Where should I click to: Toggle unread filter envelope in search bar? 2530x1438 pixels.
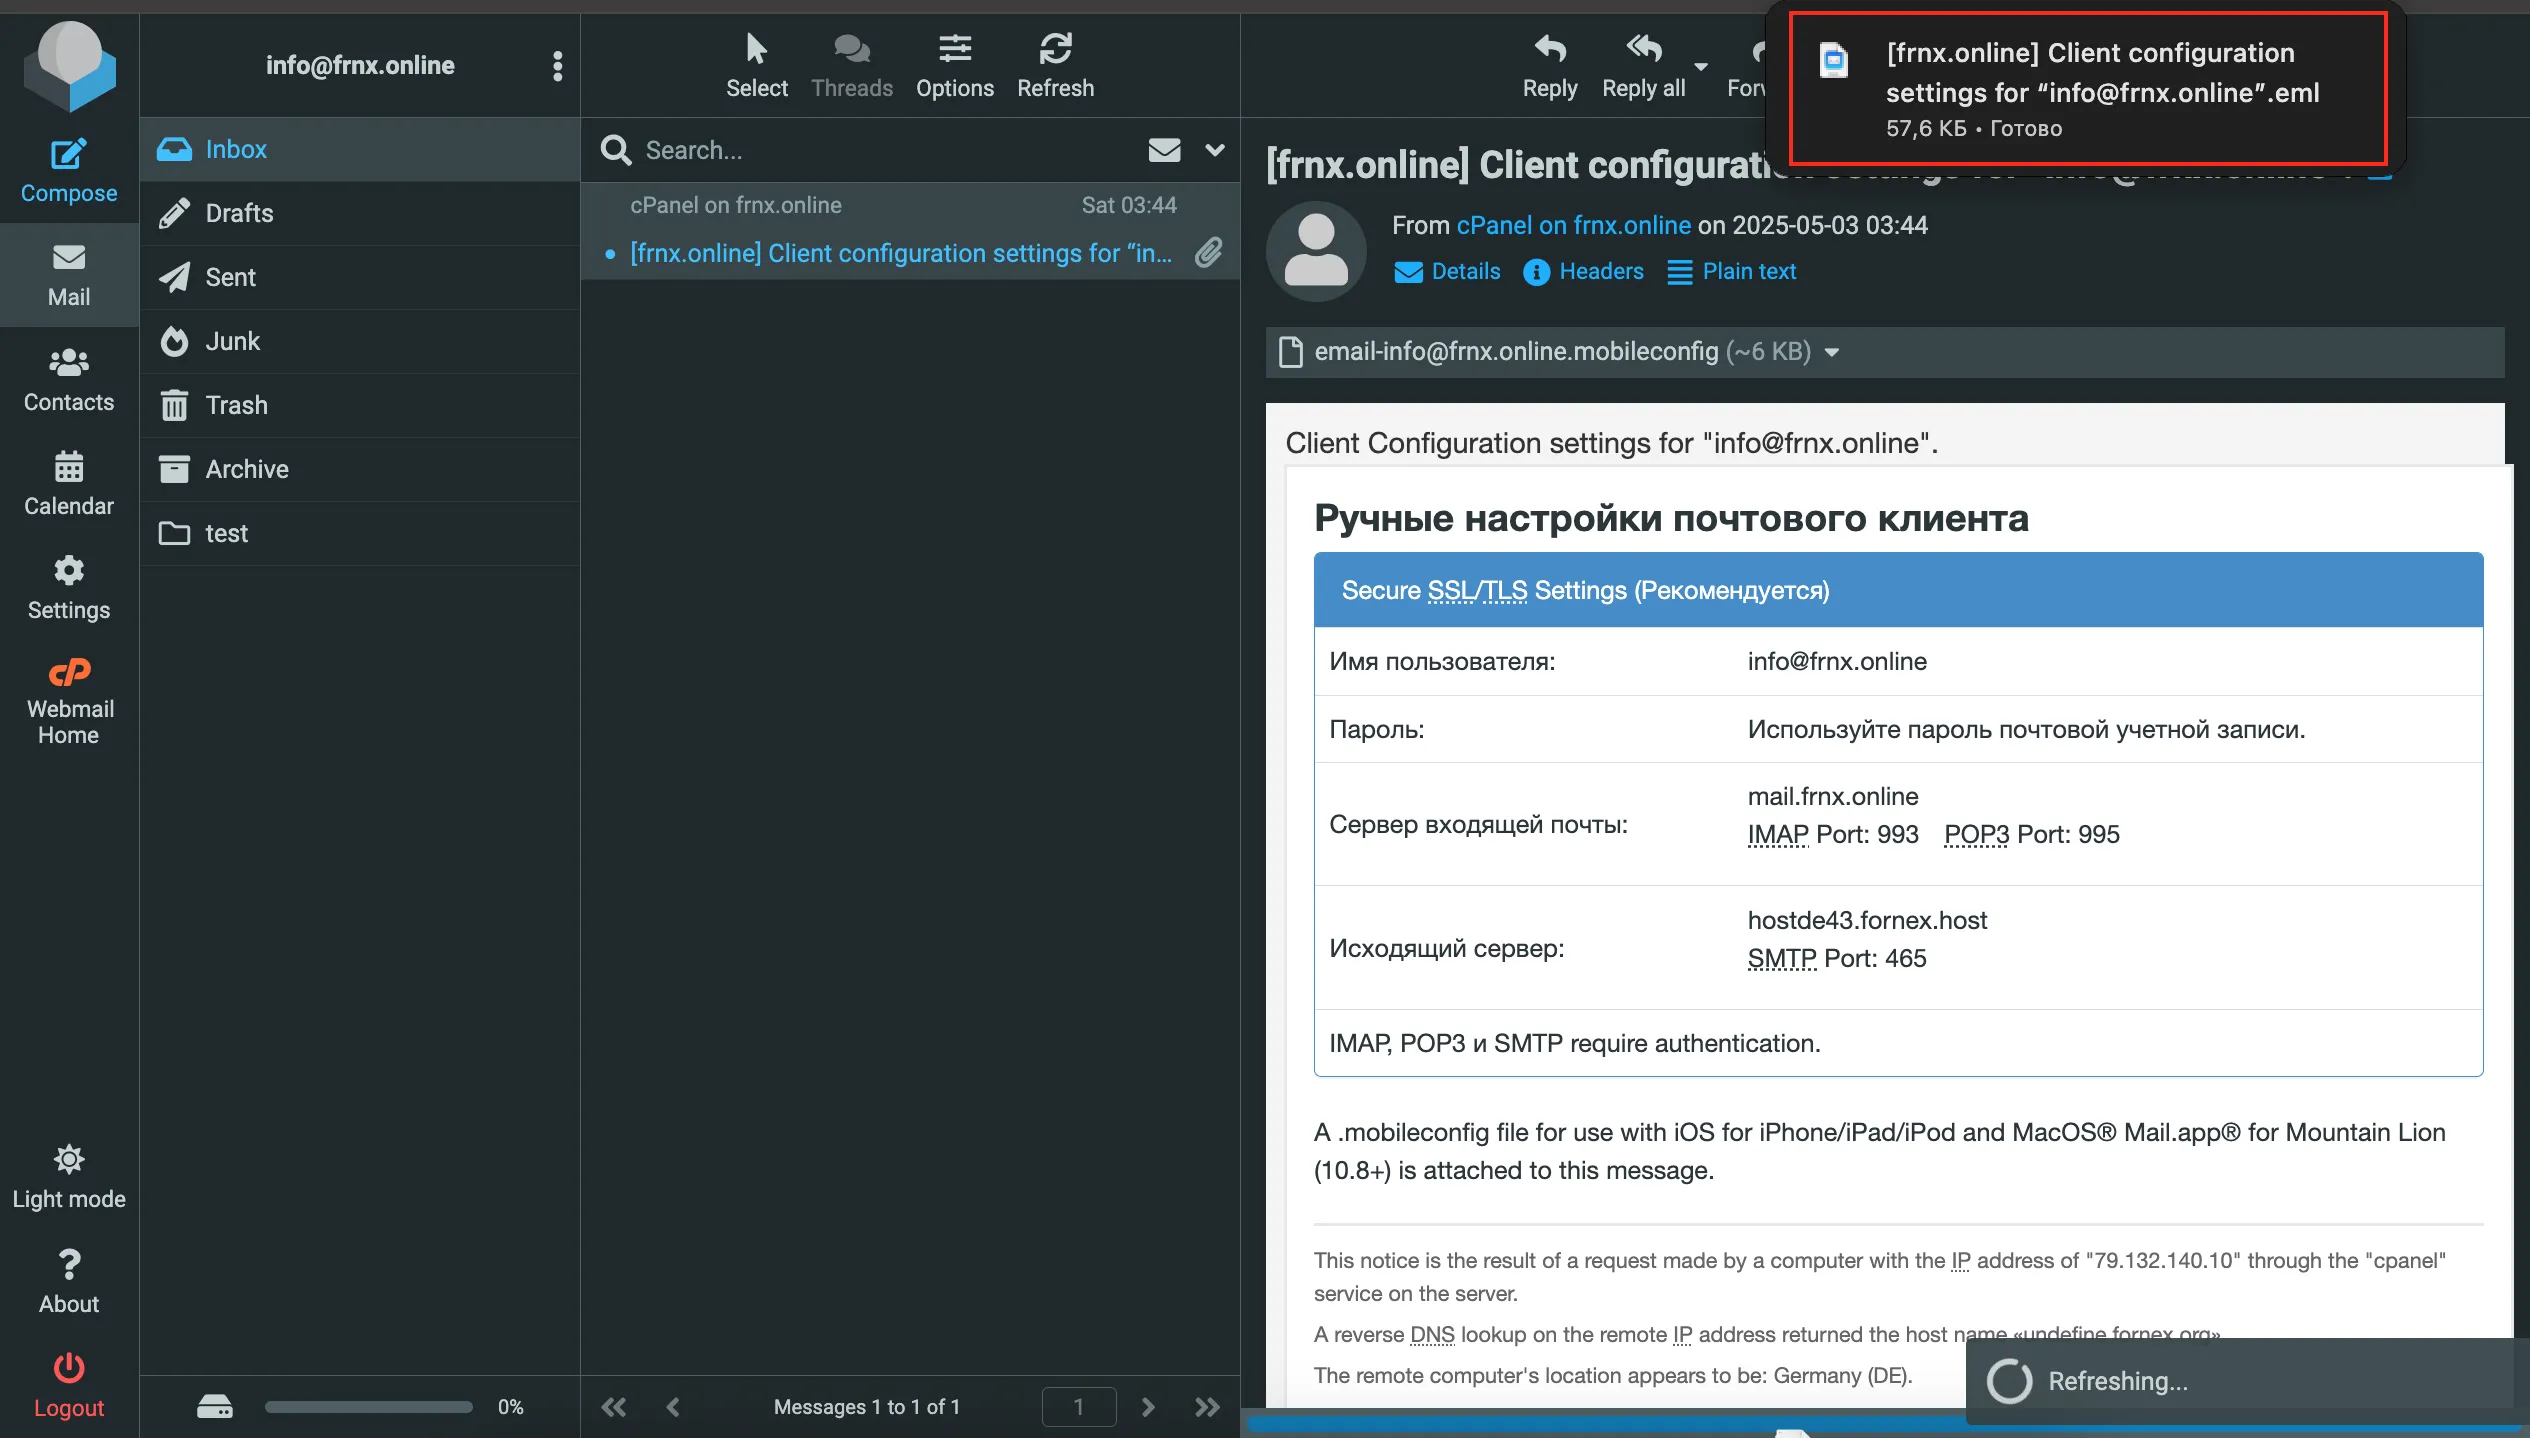click(1164, 150)
